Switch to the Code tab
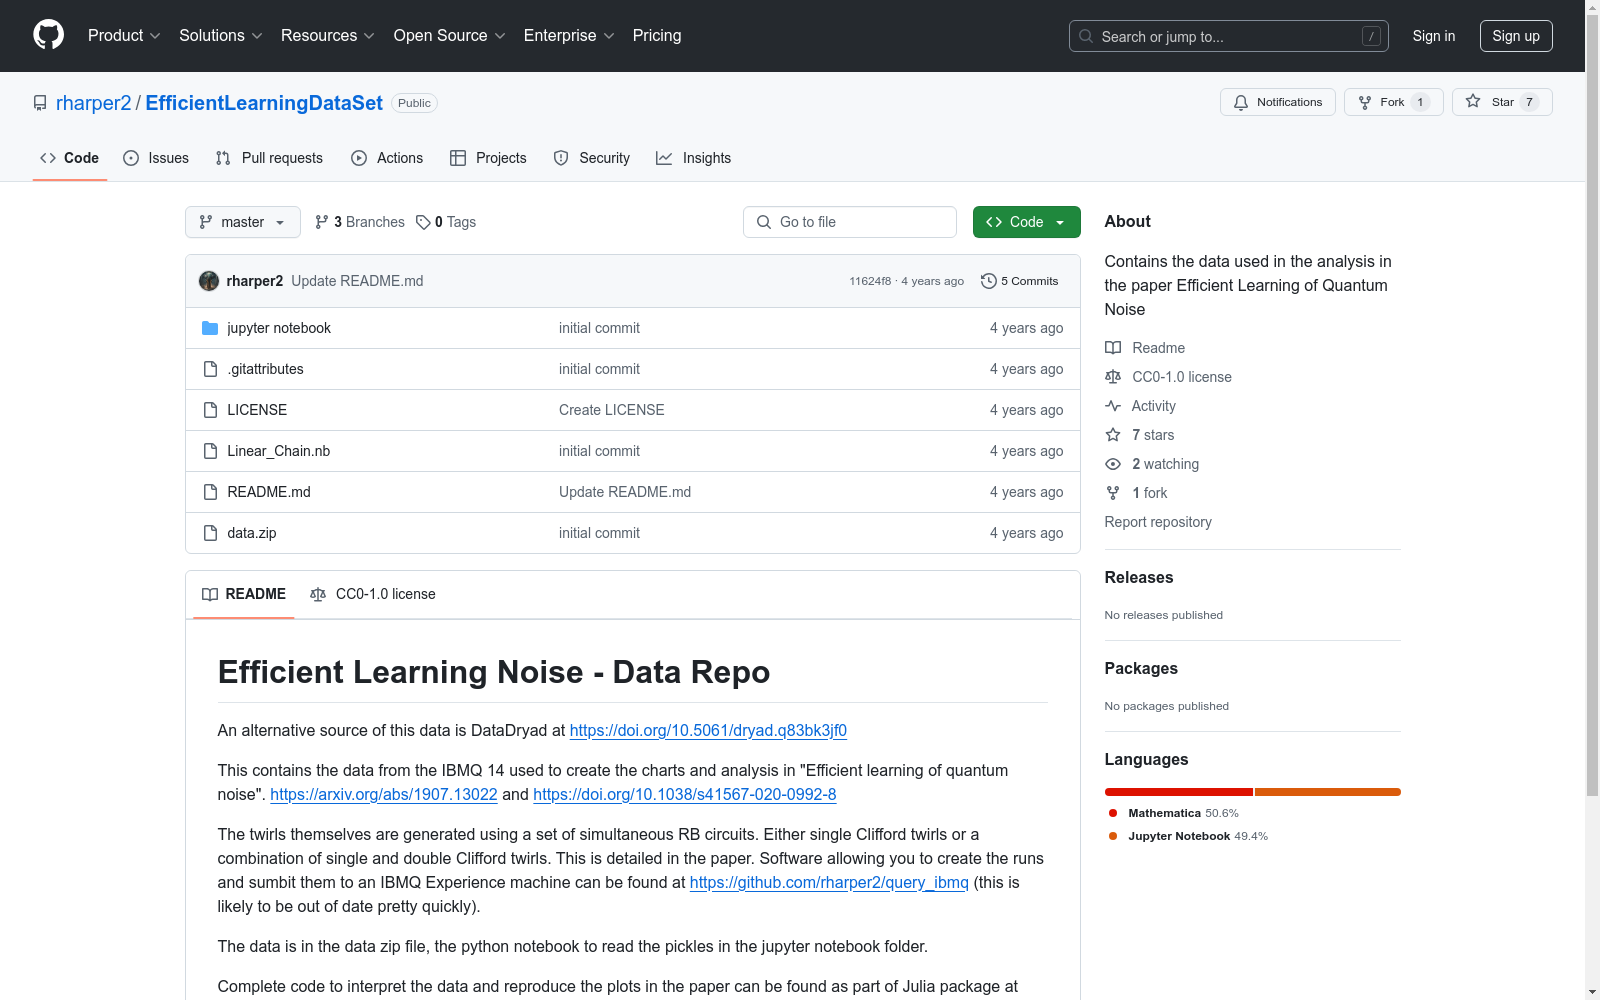The image size is (1600, 1000). [x=70, y=158]
